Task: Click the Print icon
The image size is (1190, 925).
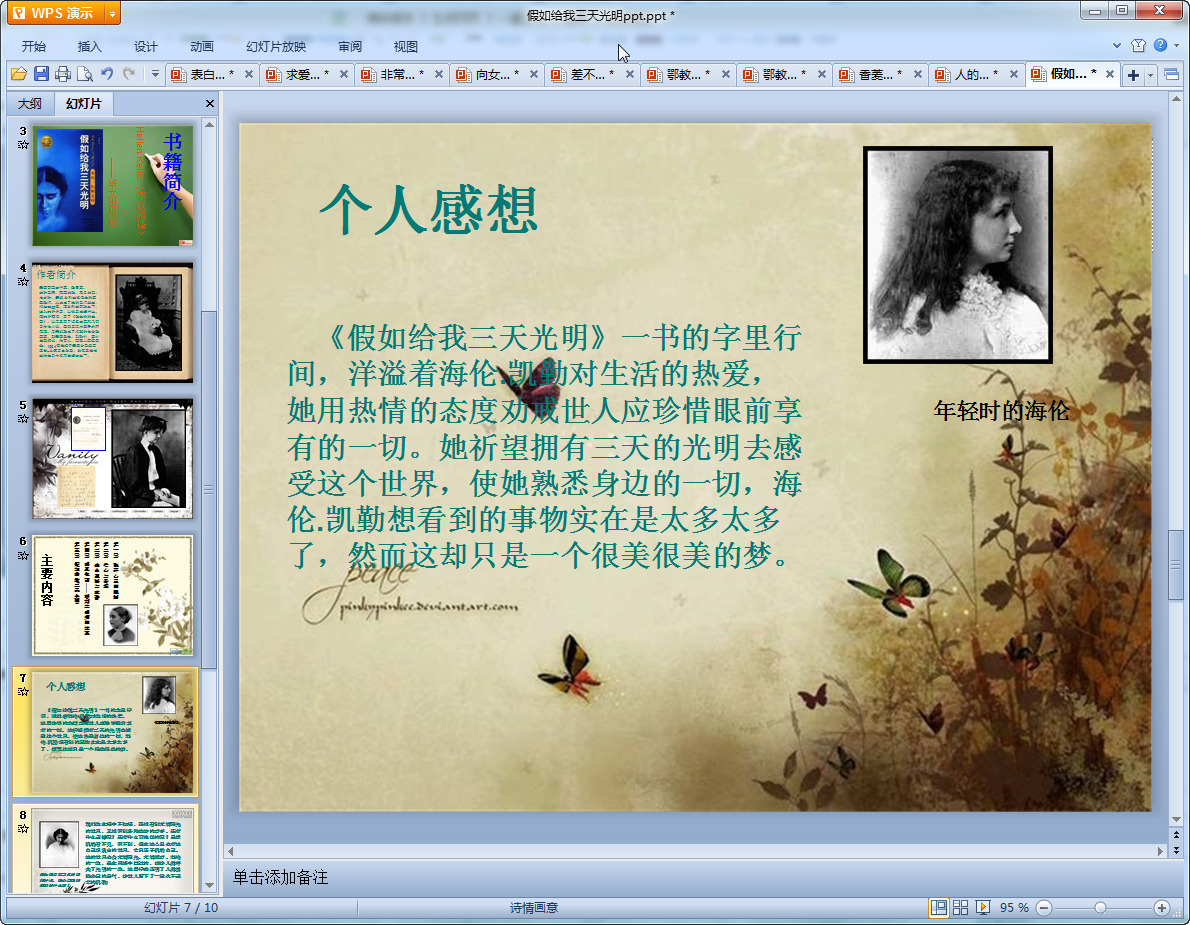Action: click(63, 74)
